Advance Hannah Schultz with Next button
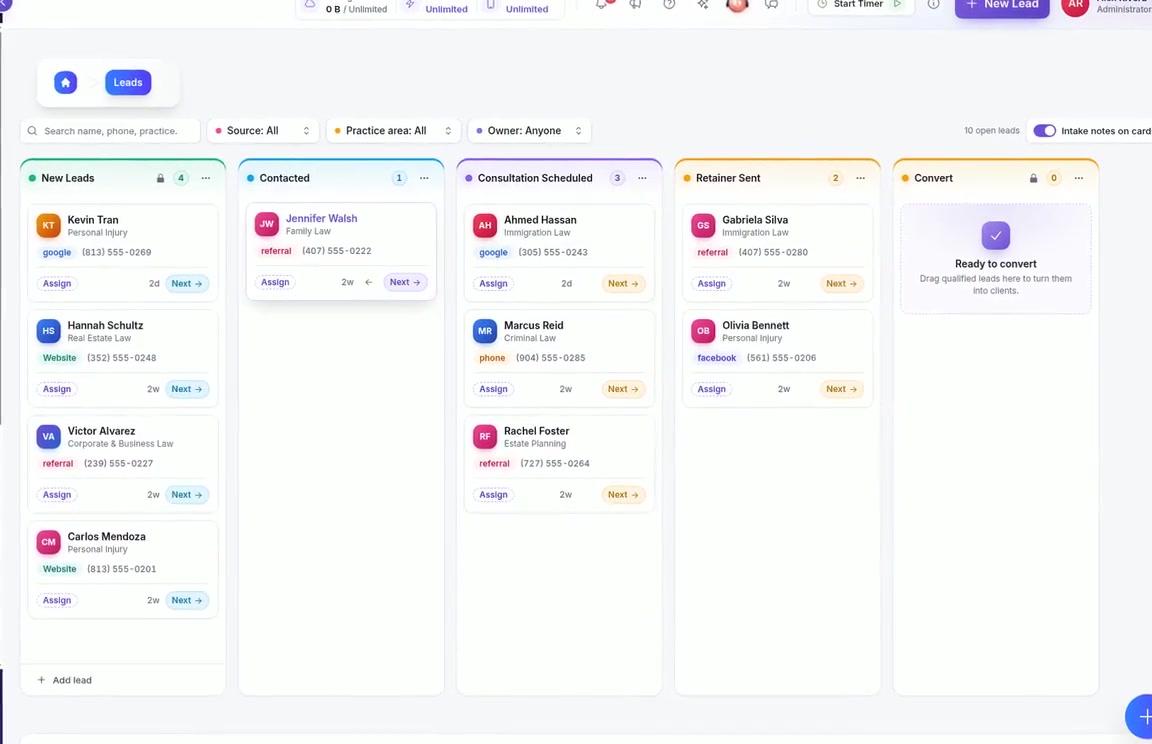This screenshot has height=744, width=1152. coord(187,389)
